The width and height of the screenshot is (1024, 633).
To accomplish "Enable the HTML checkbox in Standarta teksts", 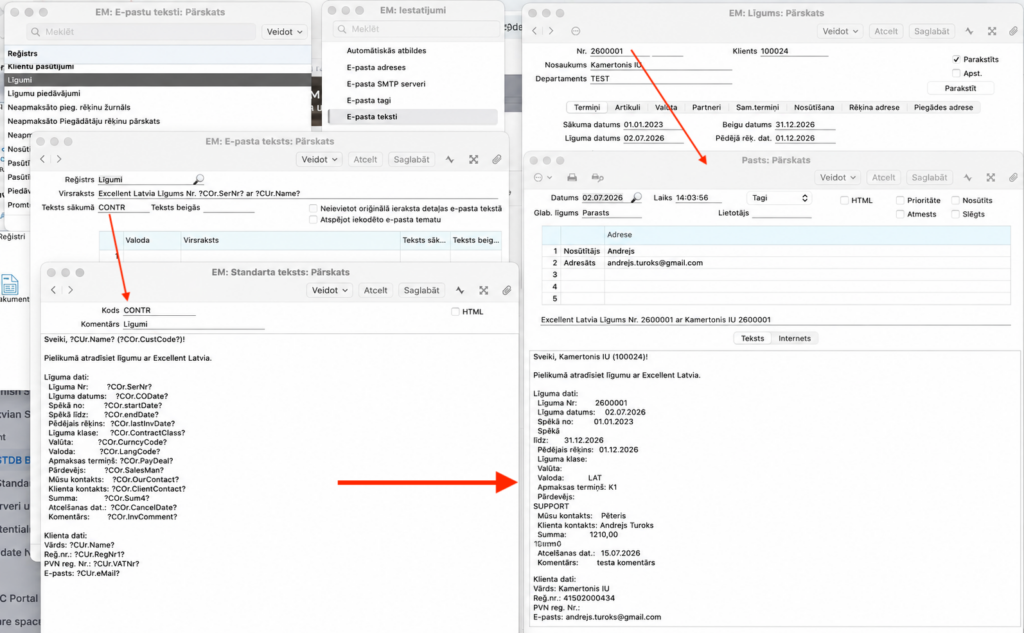I will pos(455,312).
